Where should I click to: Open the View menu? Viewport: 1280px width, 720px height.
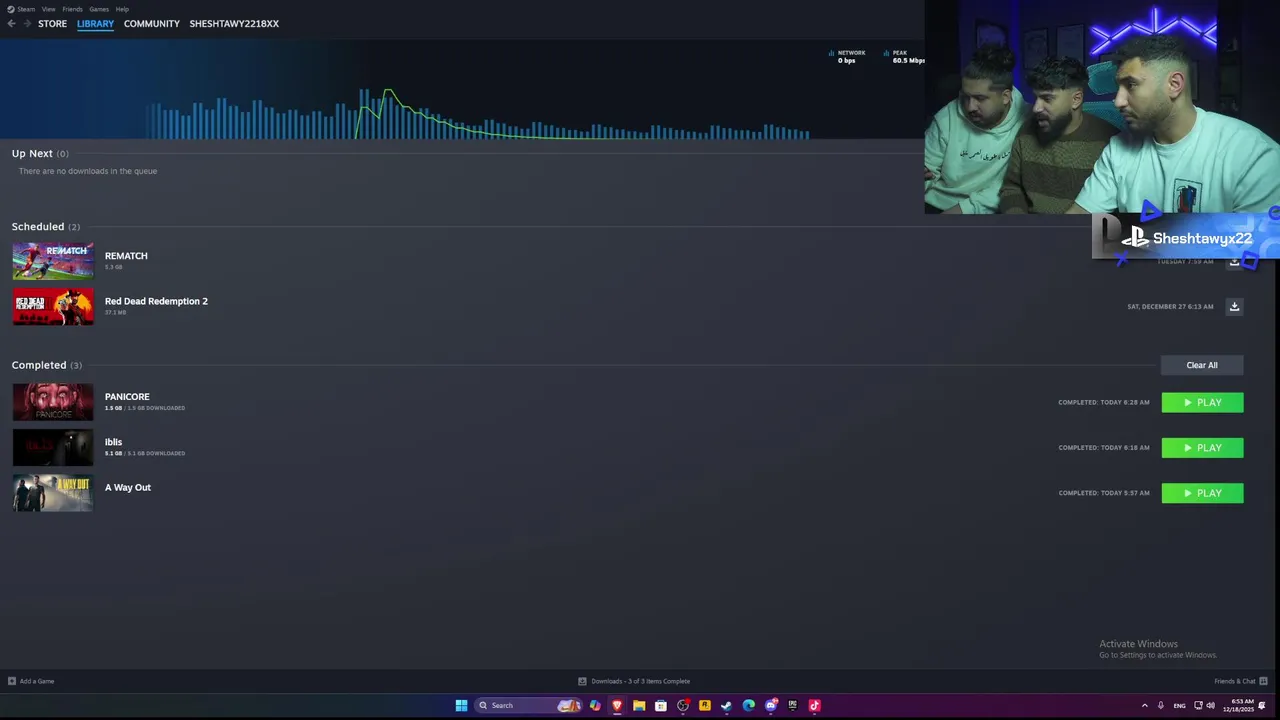[48, 9]
